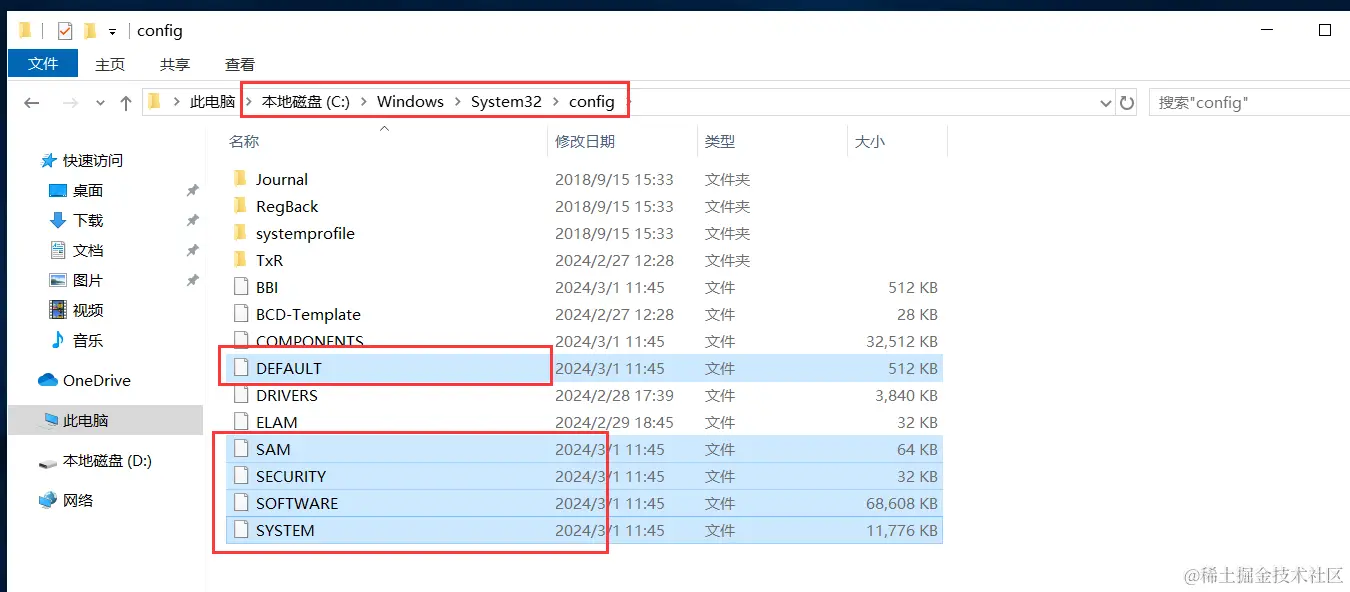Image resolution: width=1350 pixels, height=592 pixels.
Task: Click the search "config" box
Action: pyautogui.click(x=1248, y=102)
